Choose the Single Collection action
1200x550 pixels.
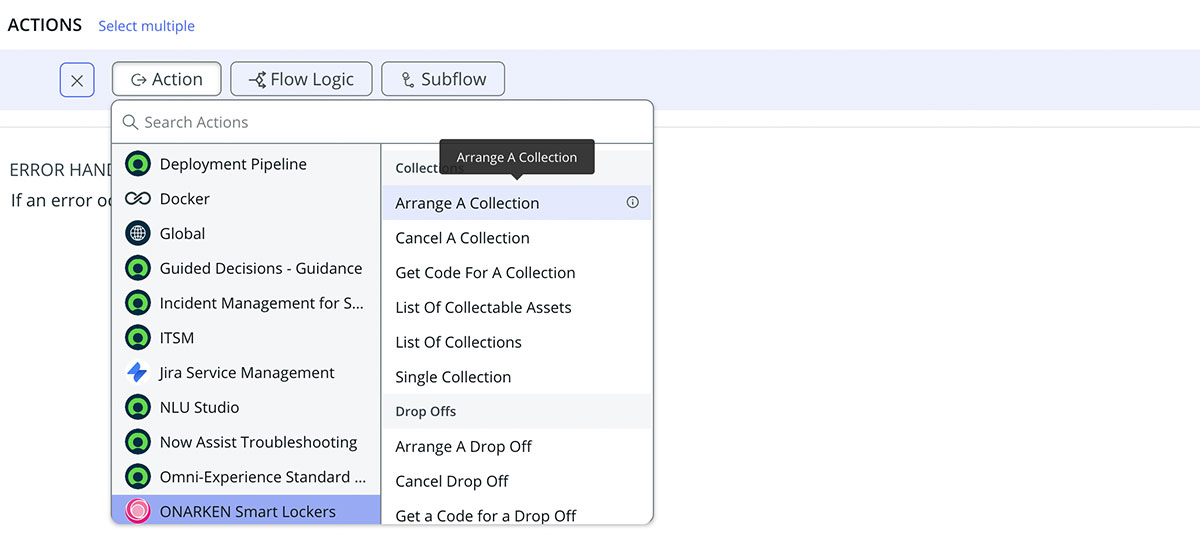(x=517, y=377)
